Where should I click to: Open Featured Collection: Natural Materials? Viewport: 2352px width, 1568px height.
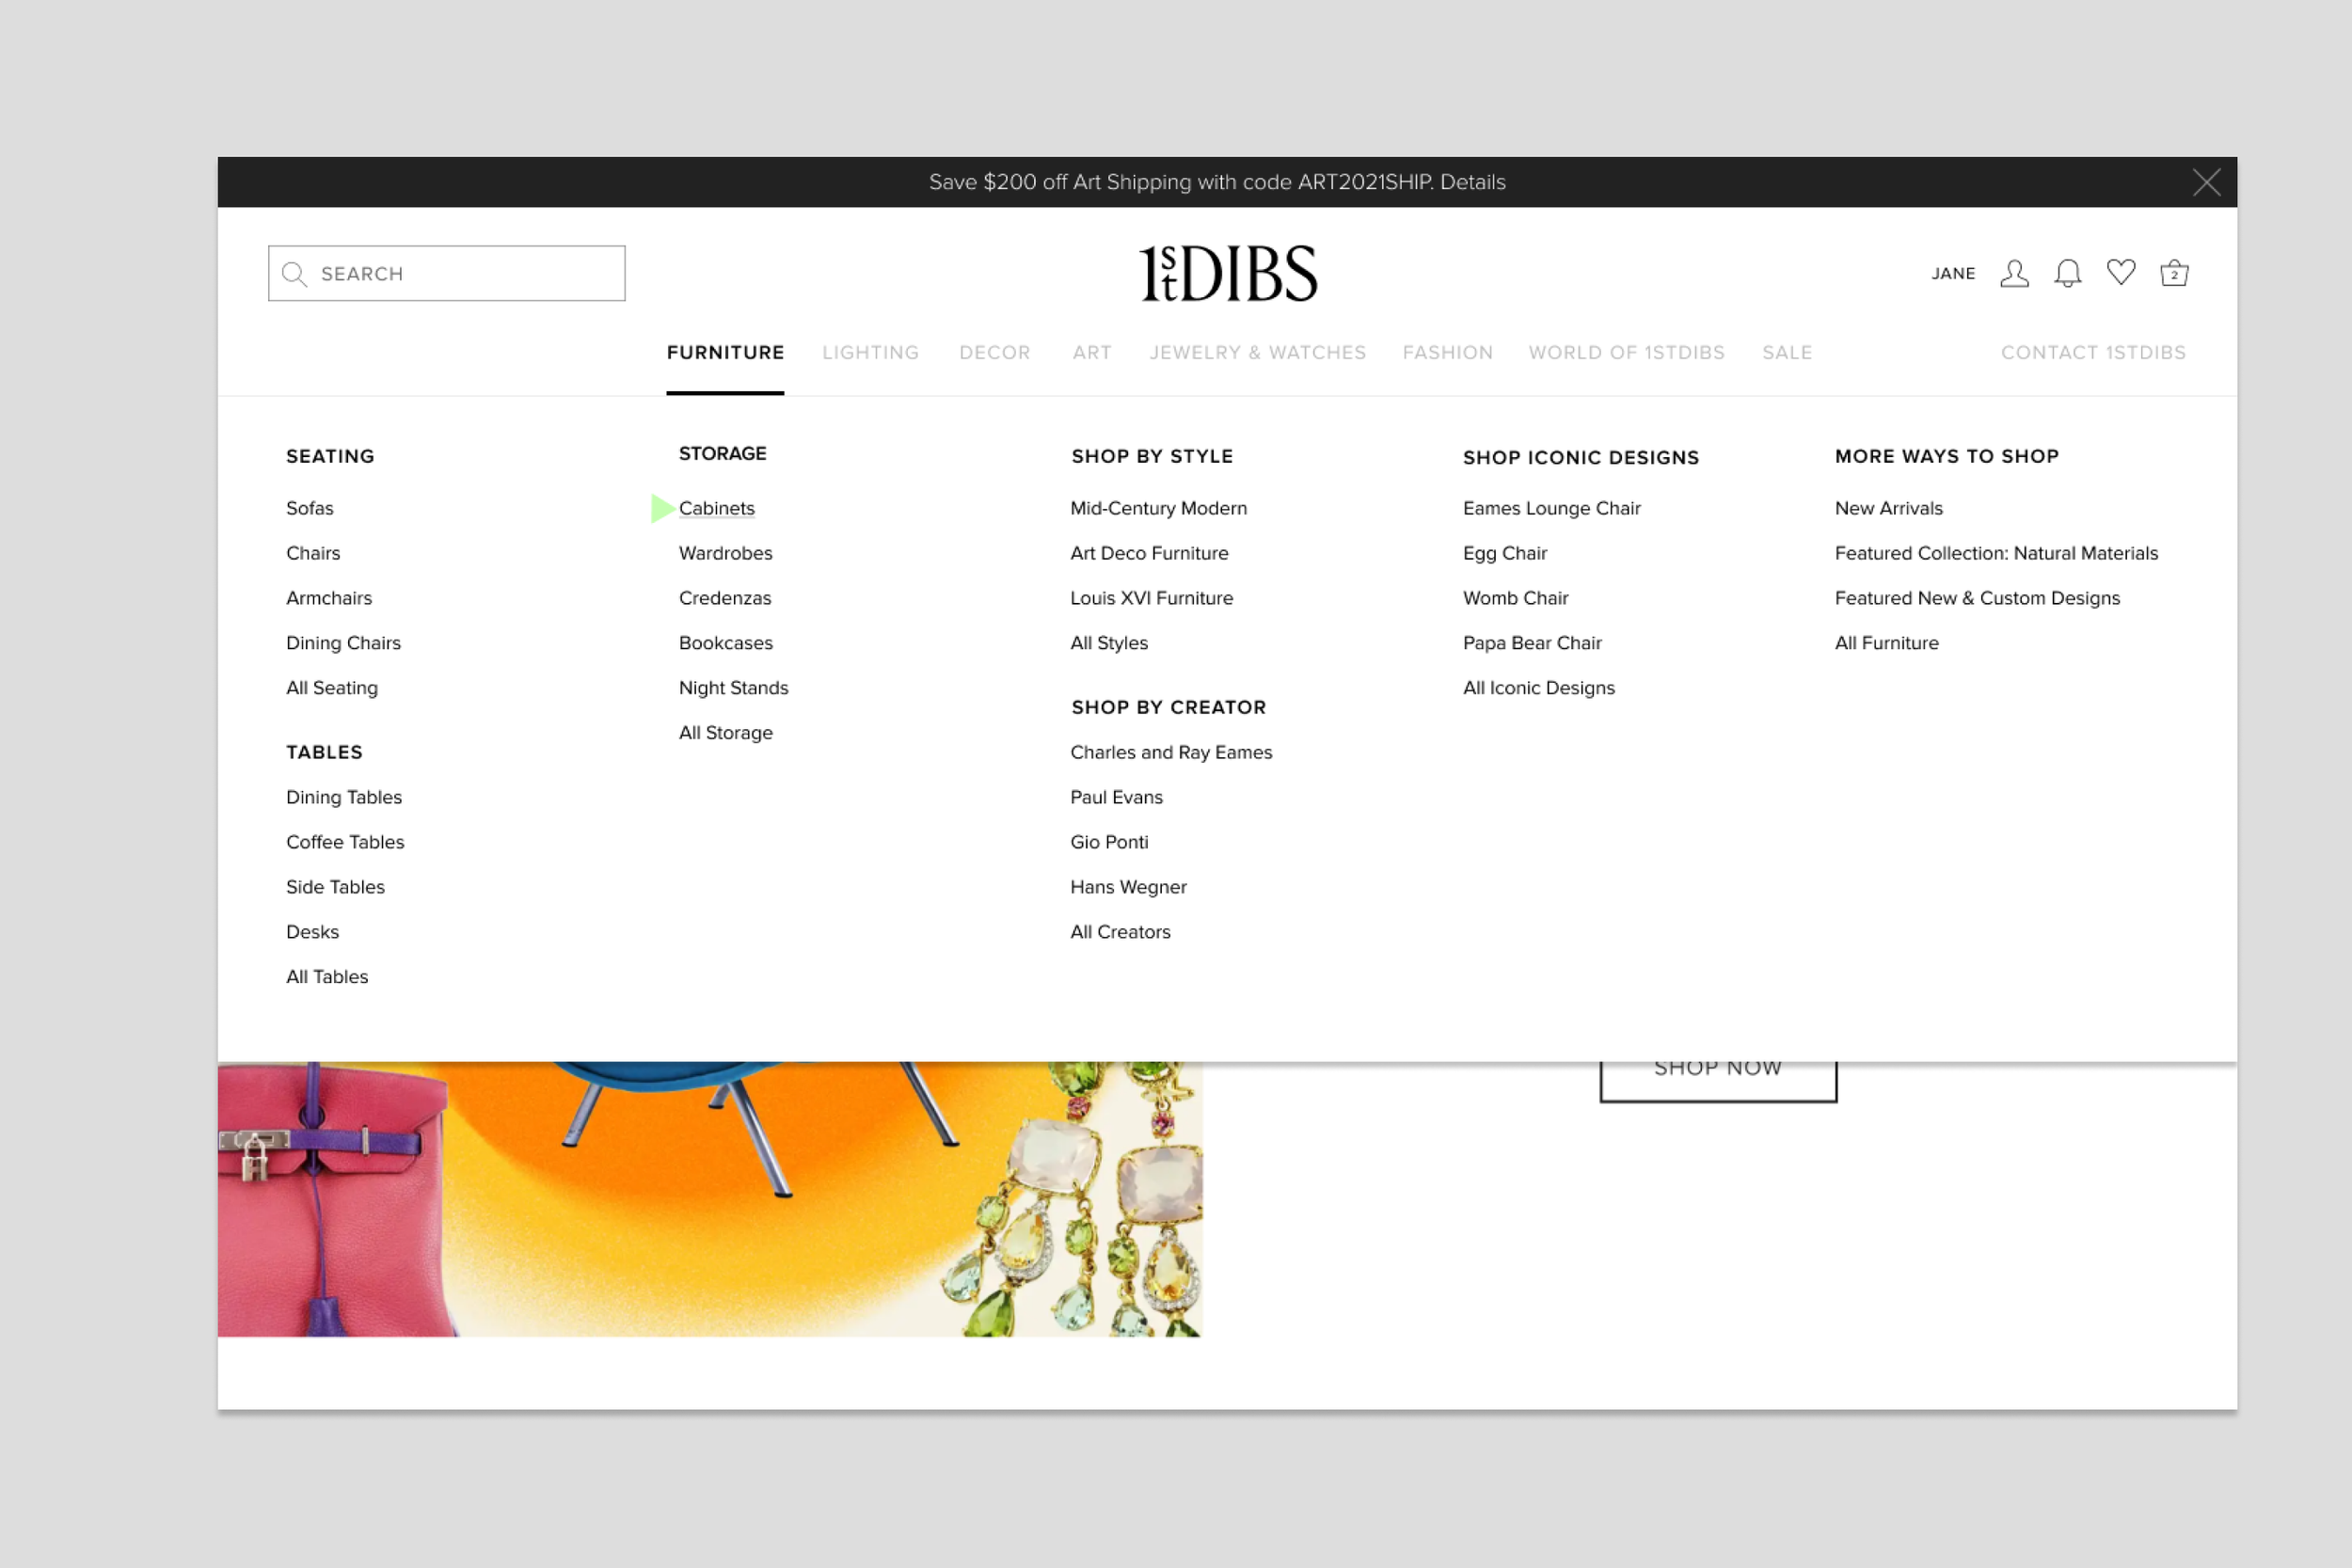[x=1996, y=553]
